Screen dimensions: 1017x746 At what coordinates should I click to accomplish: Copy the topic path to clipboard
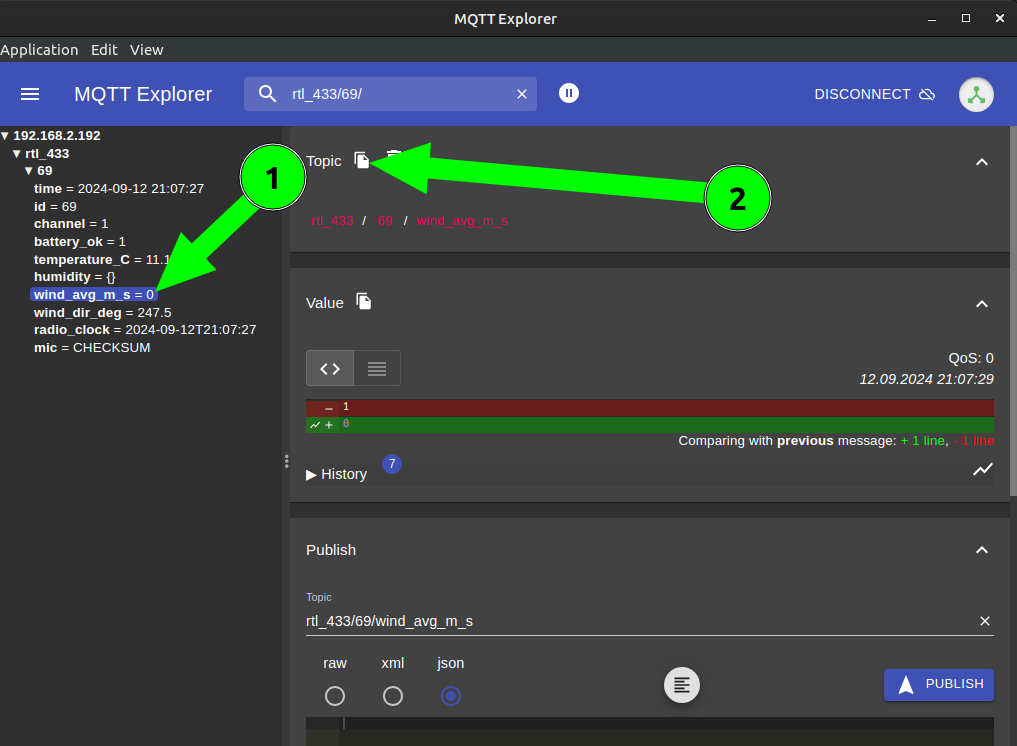362,161
